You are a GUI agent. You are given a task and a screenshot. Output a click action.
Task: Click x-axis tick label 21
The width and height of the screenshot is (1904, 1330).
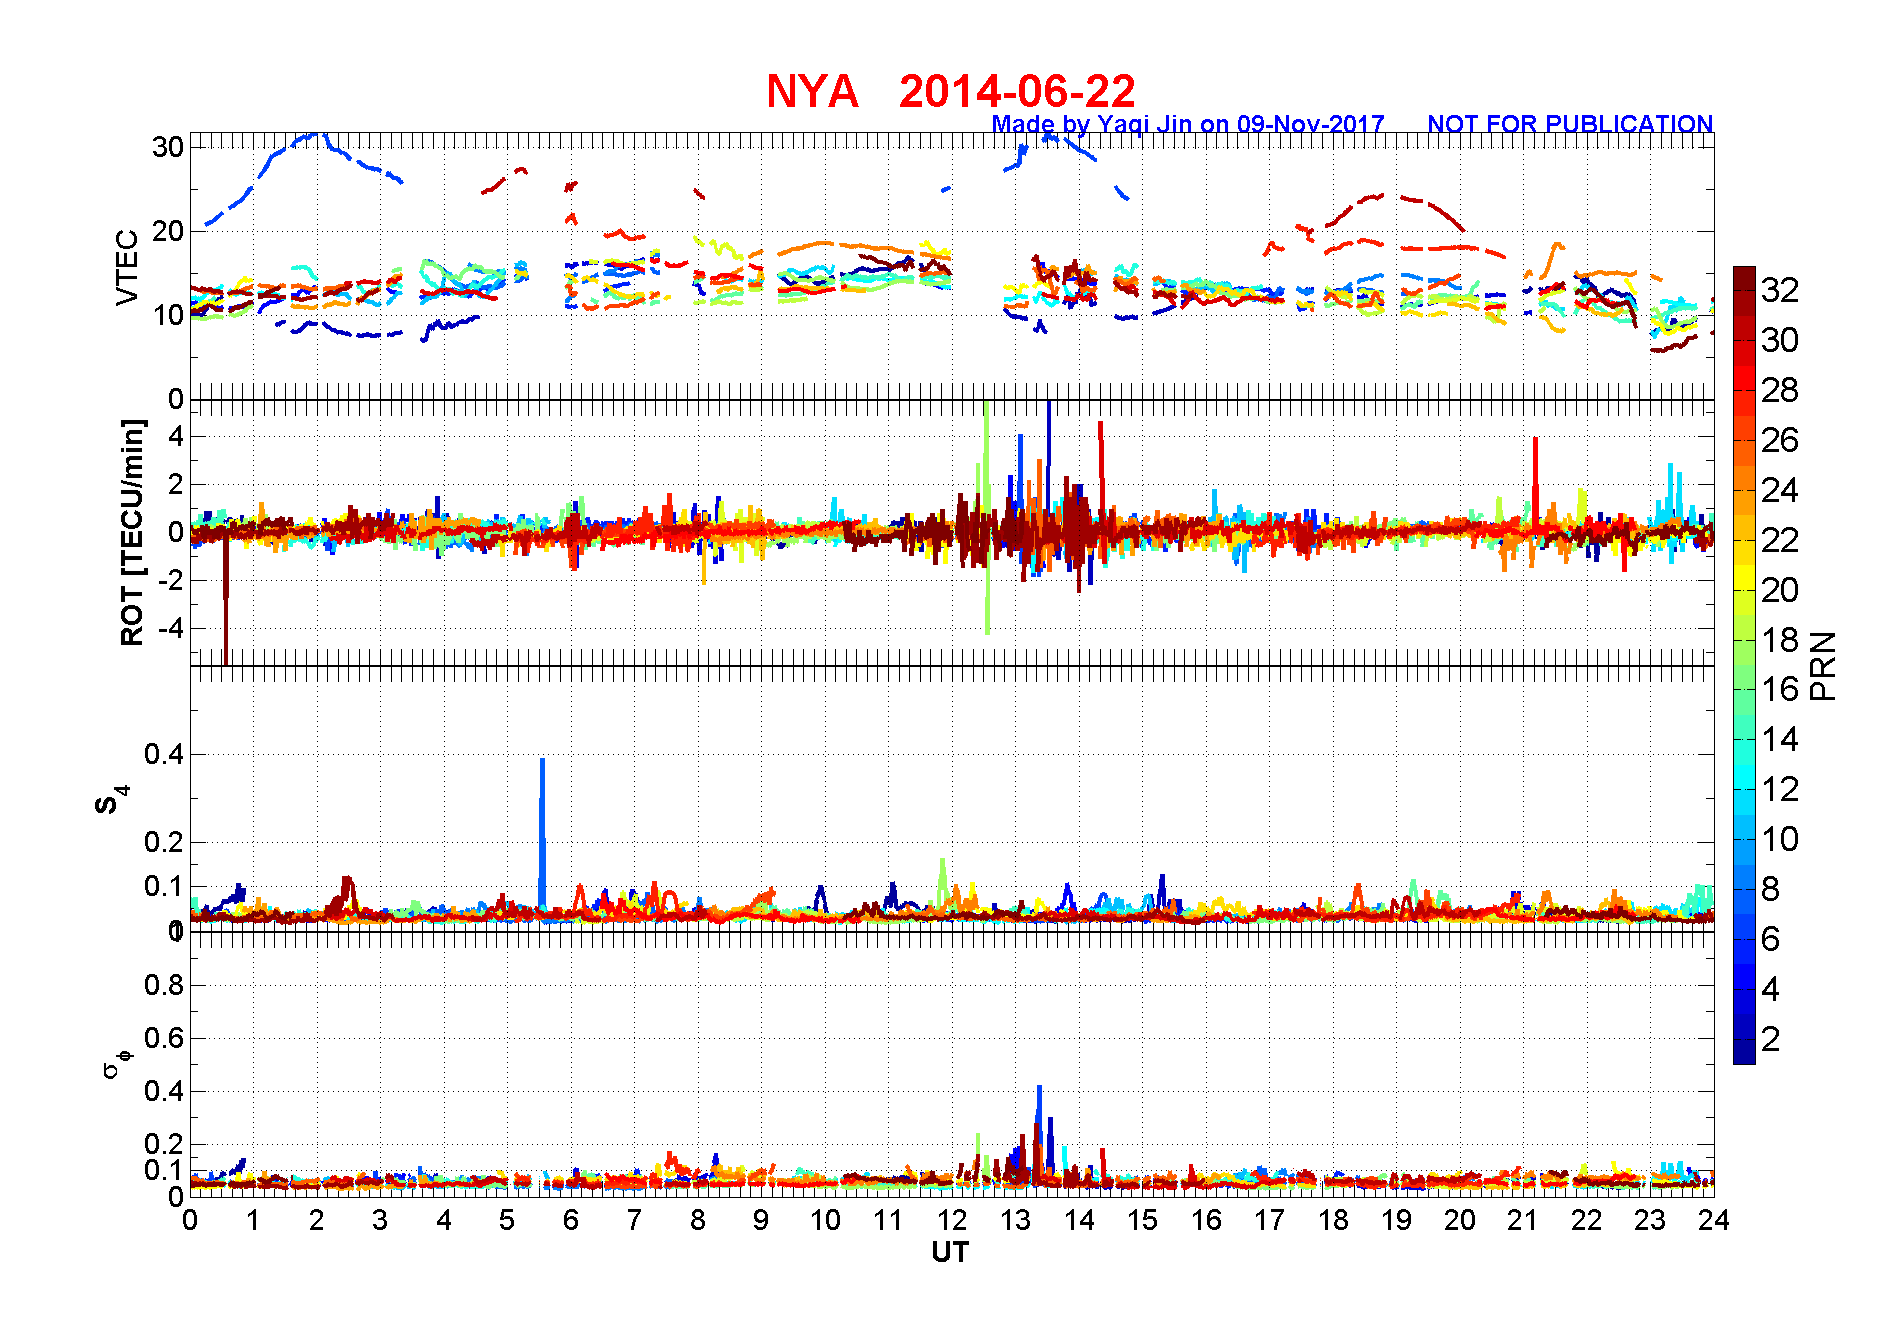tap(1523, 1220)
